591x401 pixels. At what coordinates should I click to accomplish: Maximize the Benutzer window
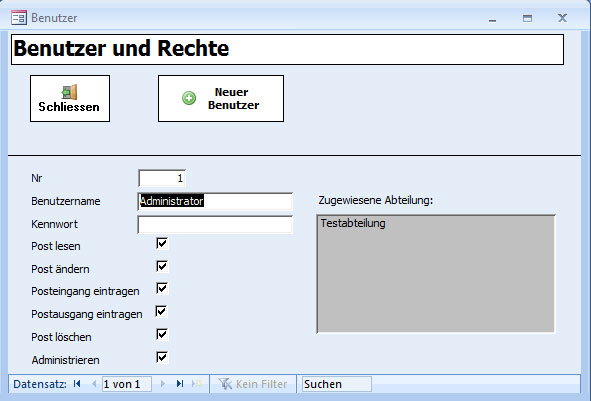click(527, 18)
